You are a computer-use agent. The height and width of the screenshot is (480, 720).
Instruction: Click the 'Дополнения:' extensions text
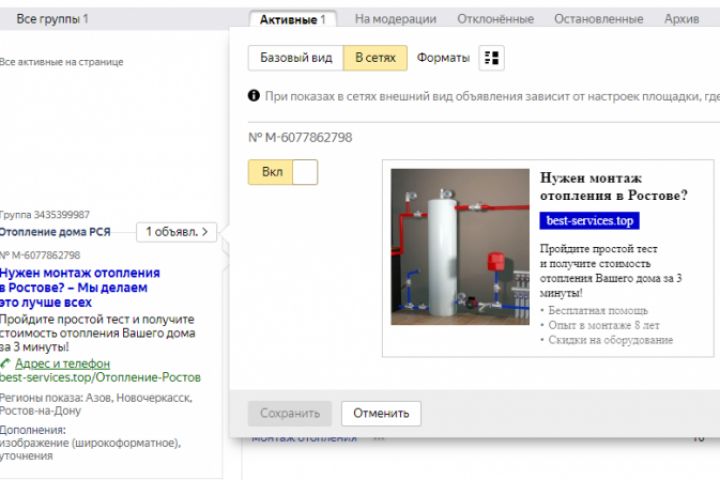click(x=33, y=430)
